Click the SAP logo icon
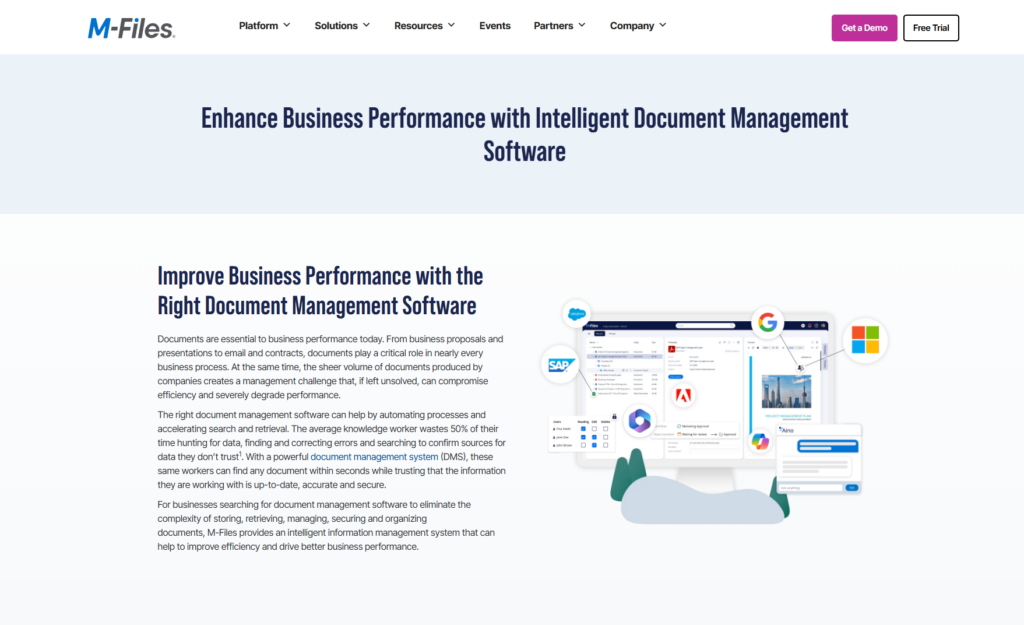The image size is (1024, 625). coord(559,366)
